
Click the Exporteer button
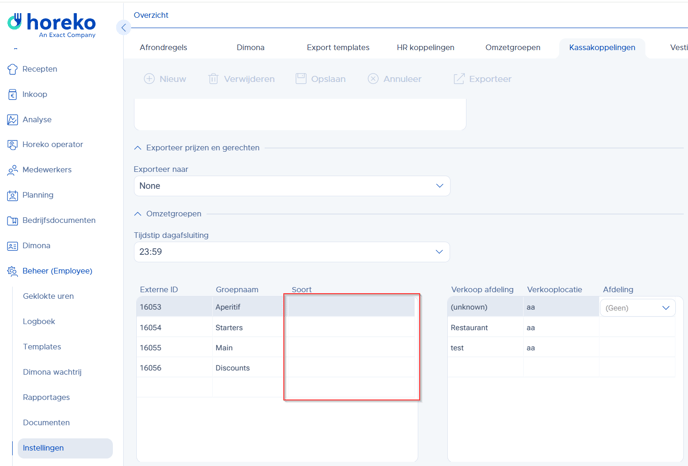(x=482, y=79)
